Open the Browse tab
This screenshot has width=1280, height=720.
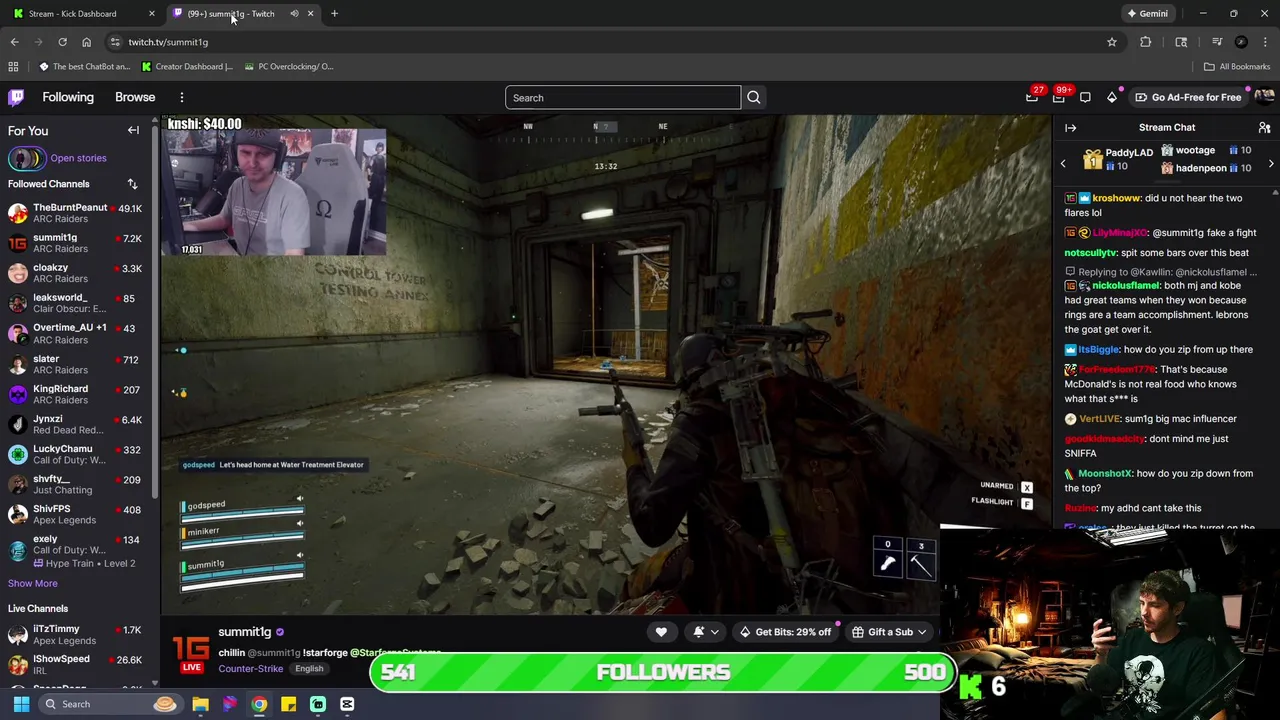point(135,97)
